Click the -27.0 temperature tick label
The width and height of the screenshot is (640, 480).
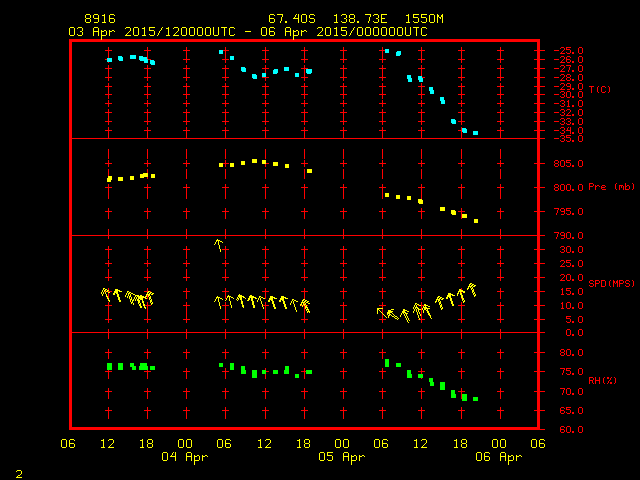click(x=569, y=69)
